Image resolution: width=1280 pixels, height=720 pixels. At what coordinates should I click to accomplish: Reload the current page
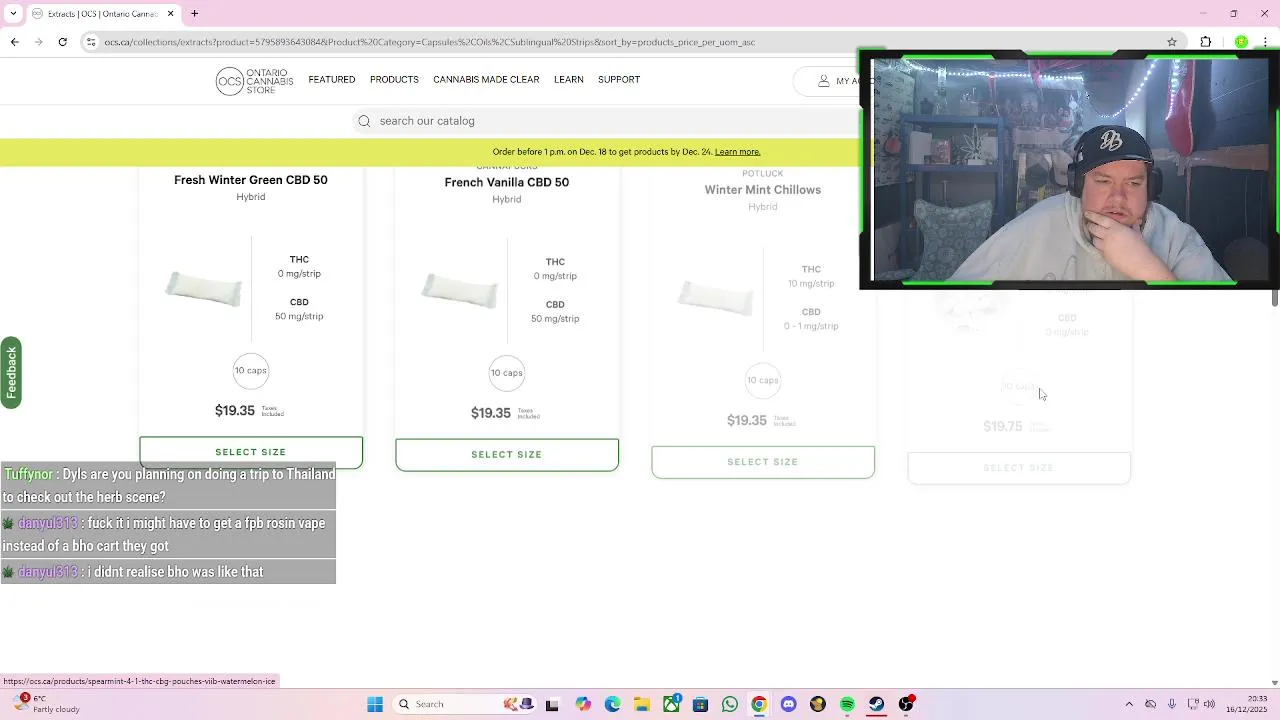[63, 42]
